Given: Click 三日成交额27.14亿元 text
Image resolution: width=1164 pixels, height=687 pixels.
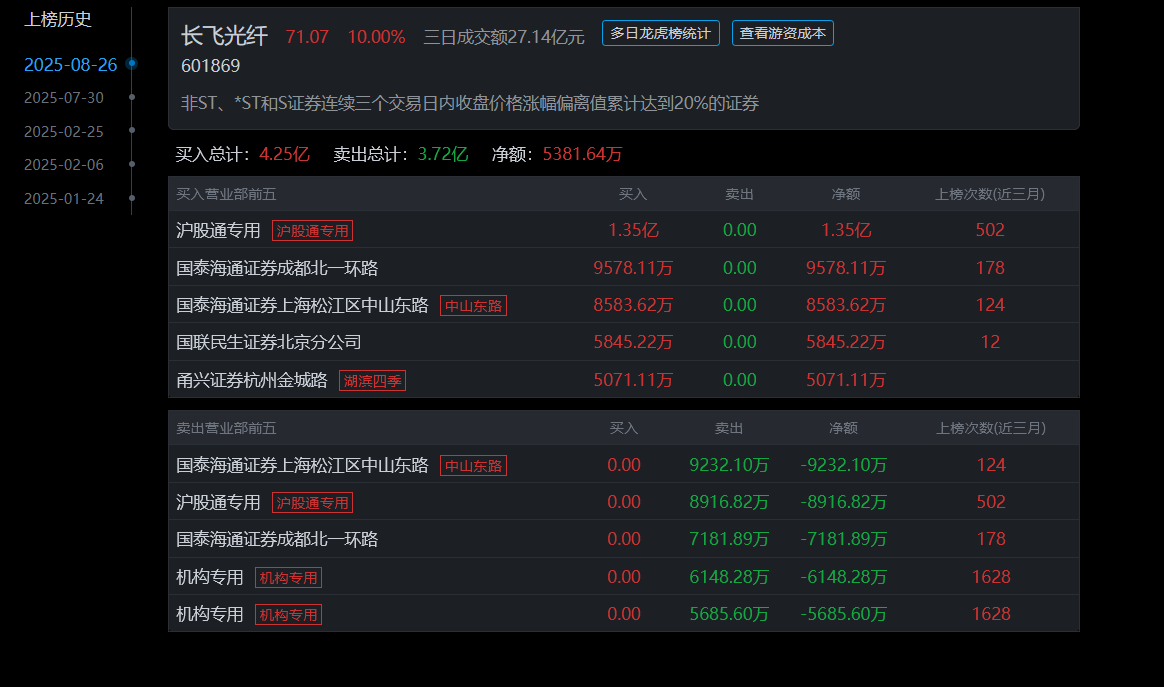Looking at the screenshot, I should (x=504, y=37).
